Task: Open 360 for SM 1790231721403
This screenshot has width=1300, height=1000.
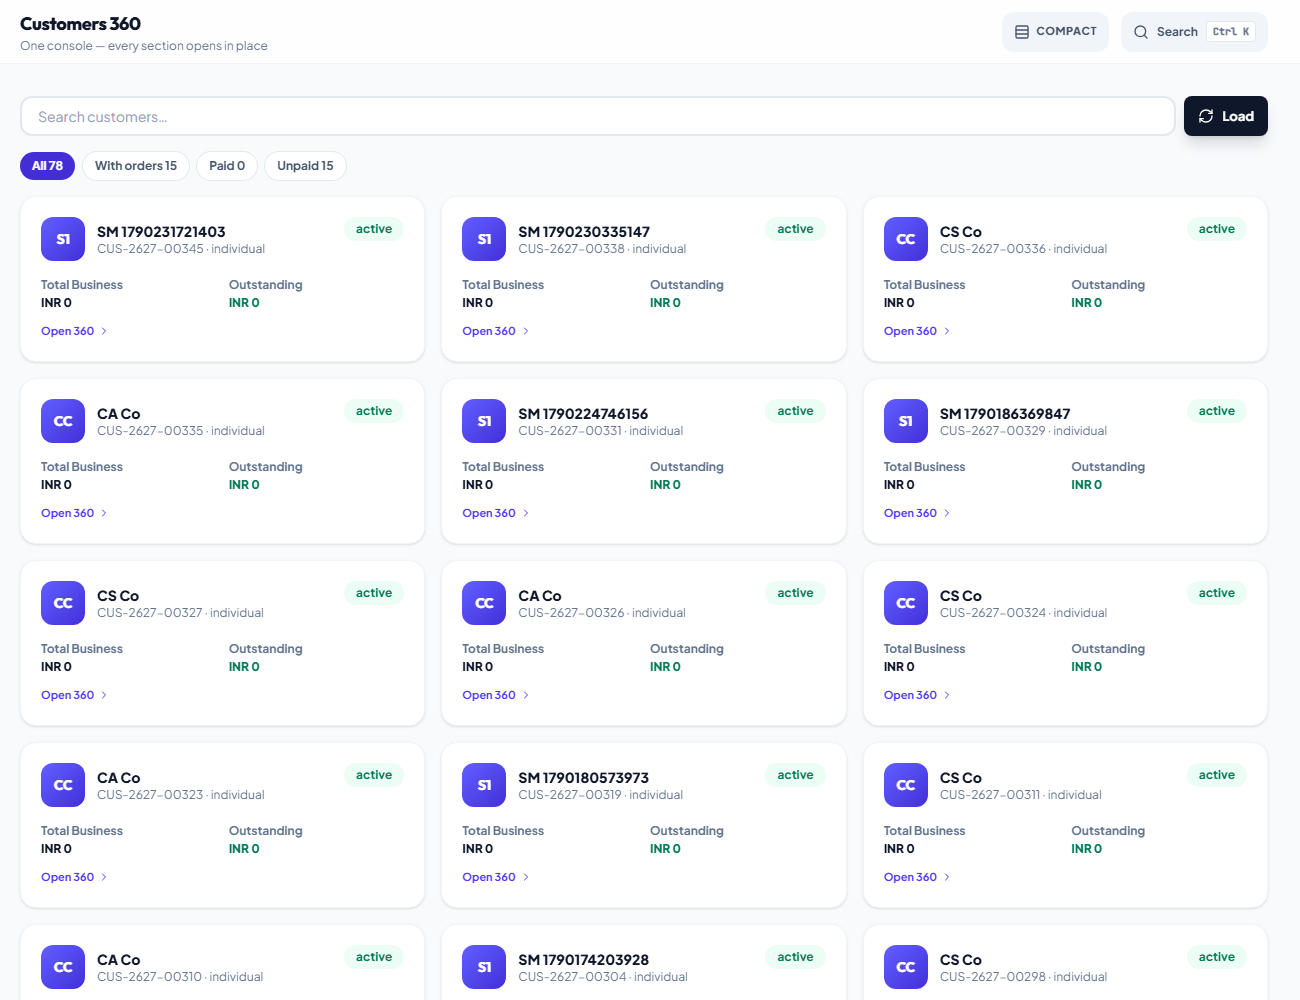Action: tap(74, 331)
